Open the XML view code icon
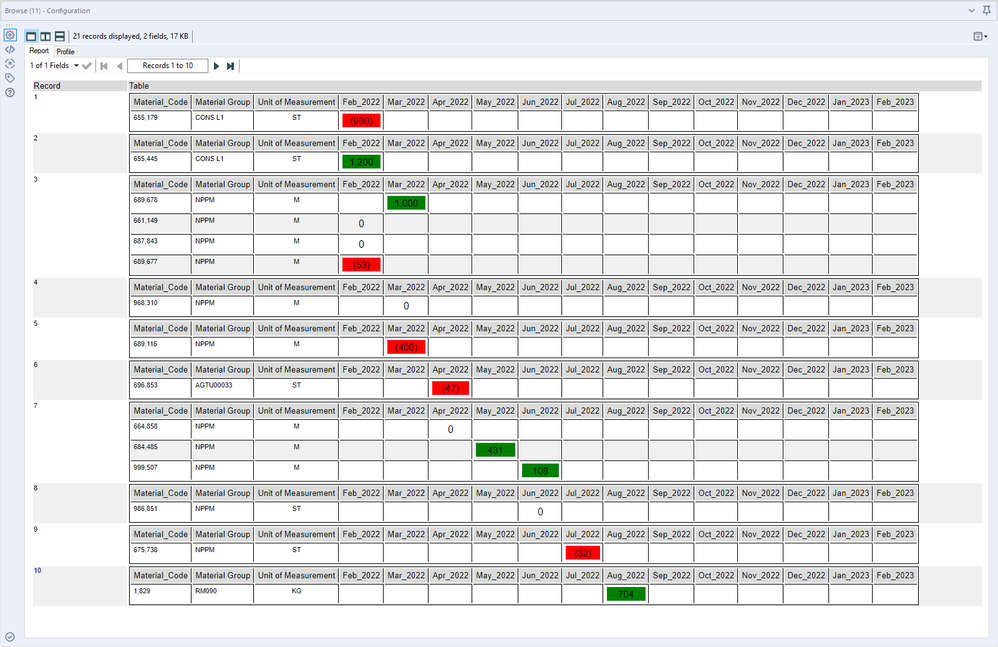 pyautogui.click(x=10, y=49)
